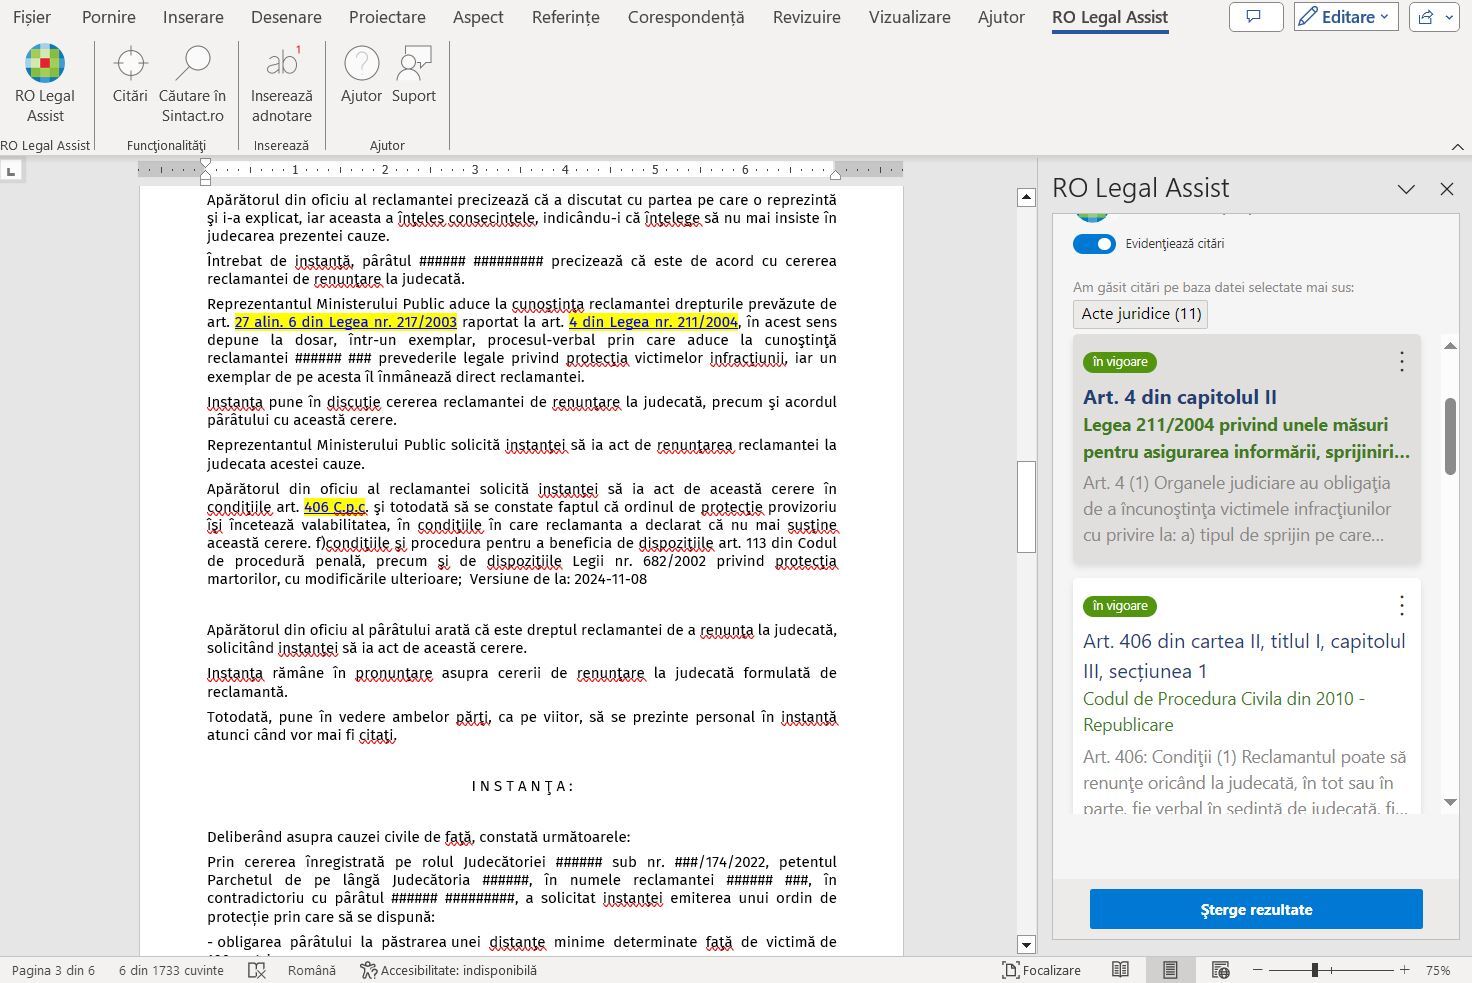Switch to the Proiectare tab

point(387,17)
